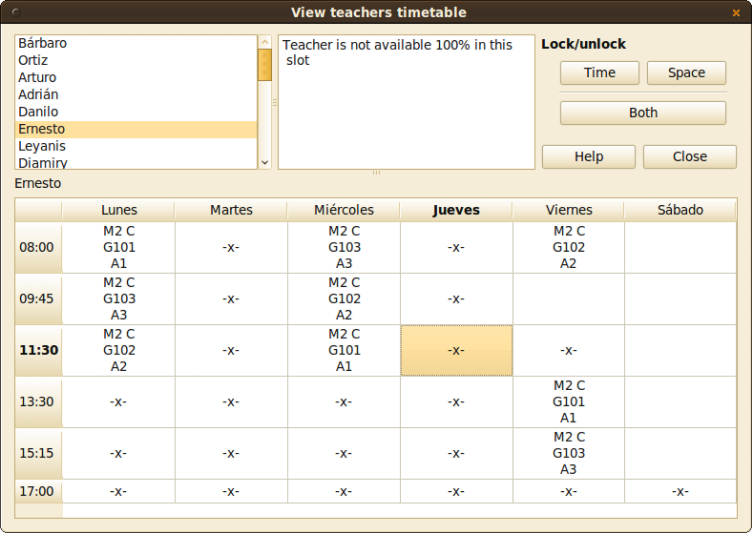Select the 11:30 row header
This screenshot has height=533, width=752.
point(38,350)
